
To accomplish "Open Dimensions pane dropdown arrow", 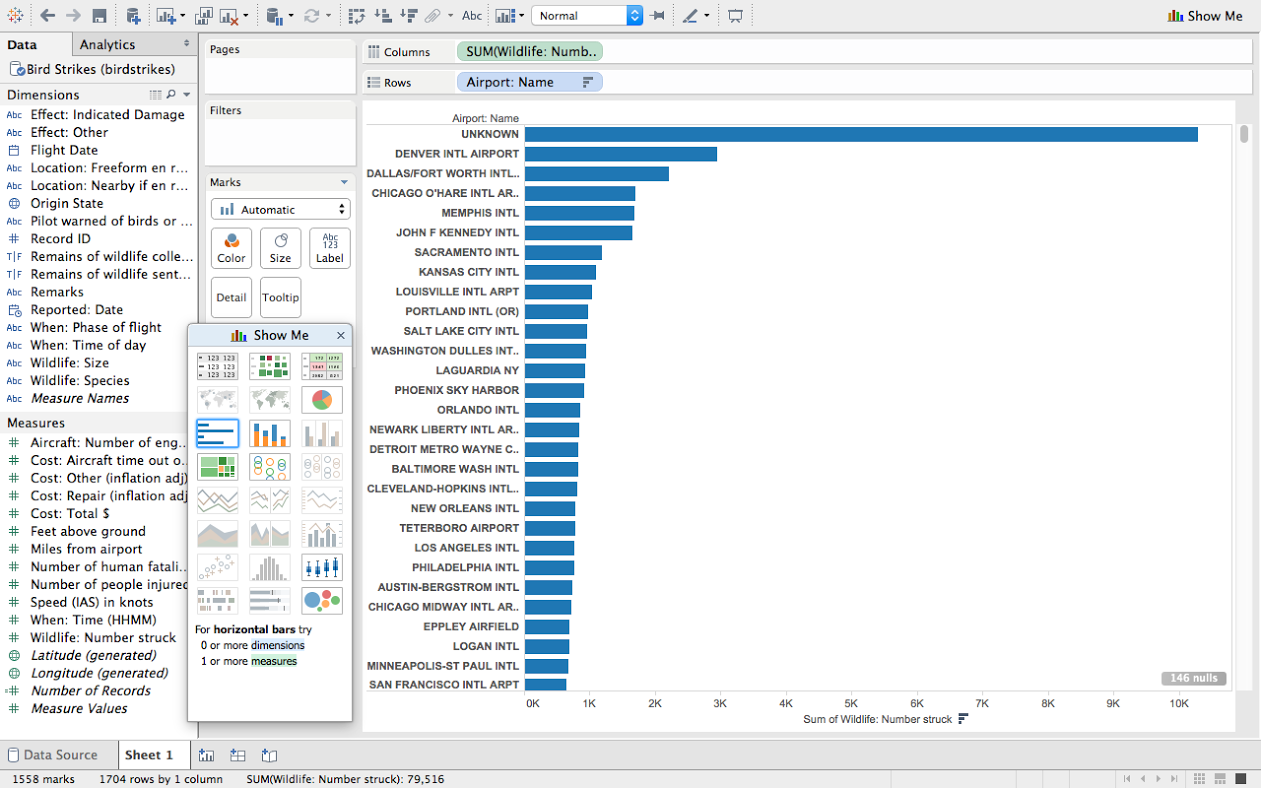I will (x=186, y=95).
